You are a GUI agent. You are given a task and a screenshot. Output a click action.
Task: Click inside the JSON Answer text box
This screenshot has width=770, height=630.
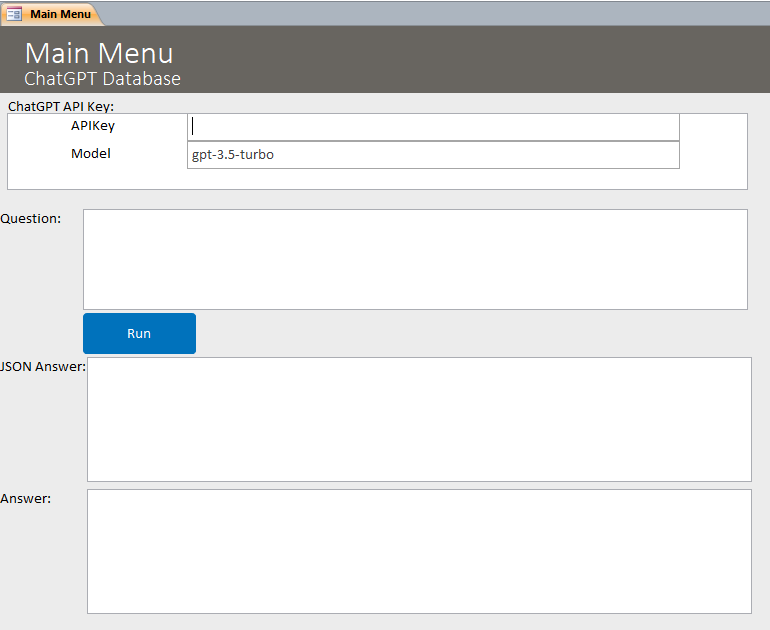click(419, 419)
